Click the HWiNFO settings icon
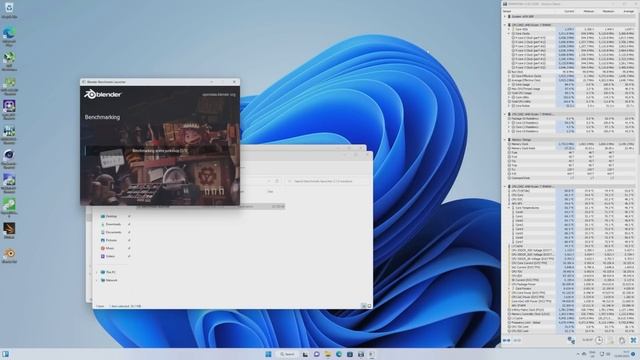 click(x=622, y=340)
